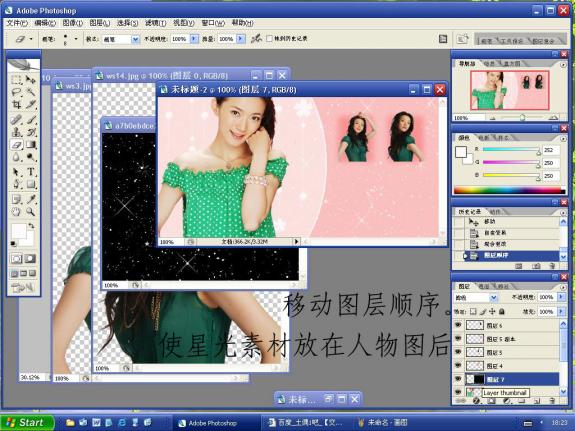
Task: Select the Slice tool
Action: point(31,105)
